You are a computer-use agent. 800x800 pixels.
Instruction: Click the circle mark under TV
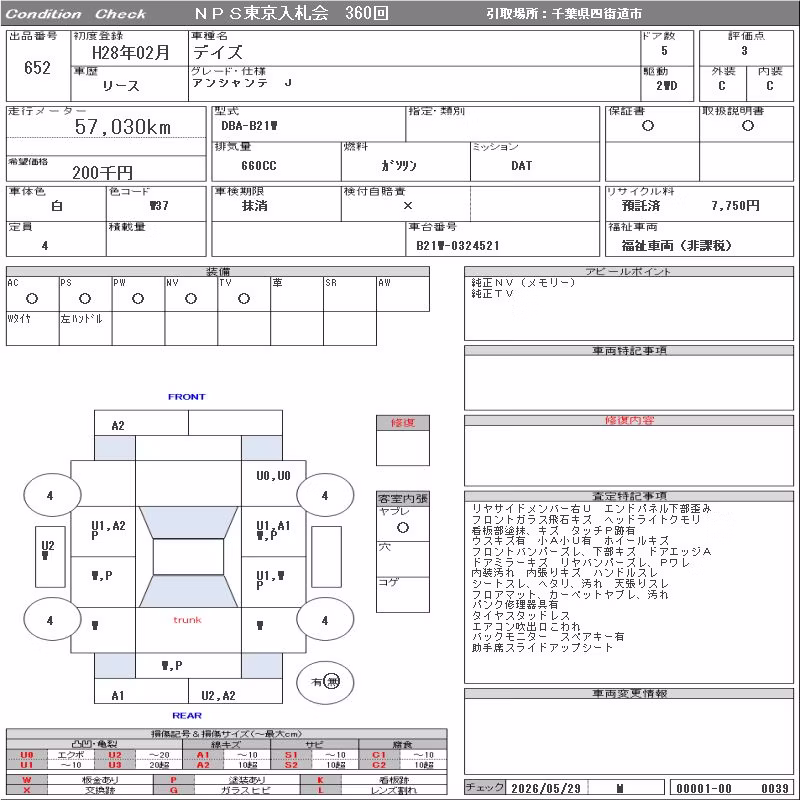(244, 298)
